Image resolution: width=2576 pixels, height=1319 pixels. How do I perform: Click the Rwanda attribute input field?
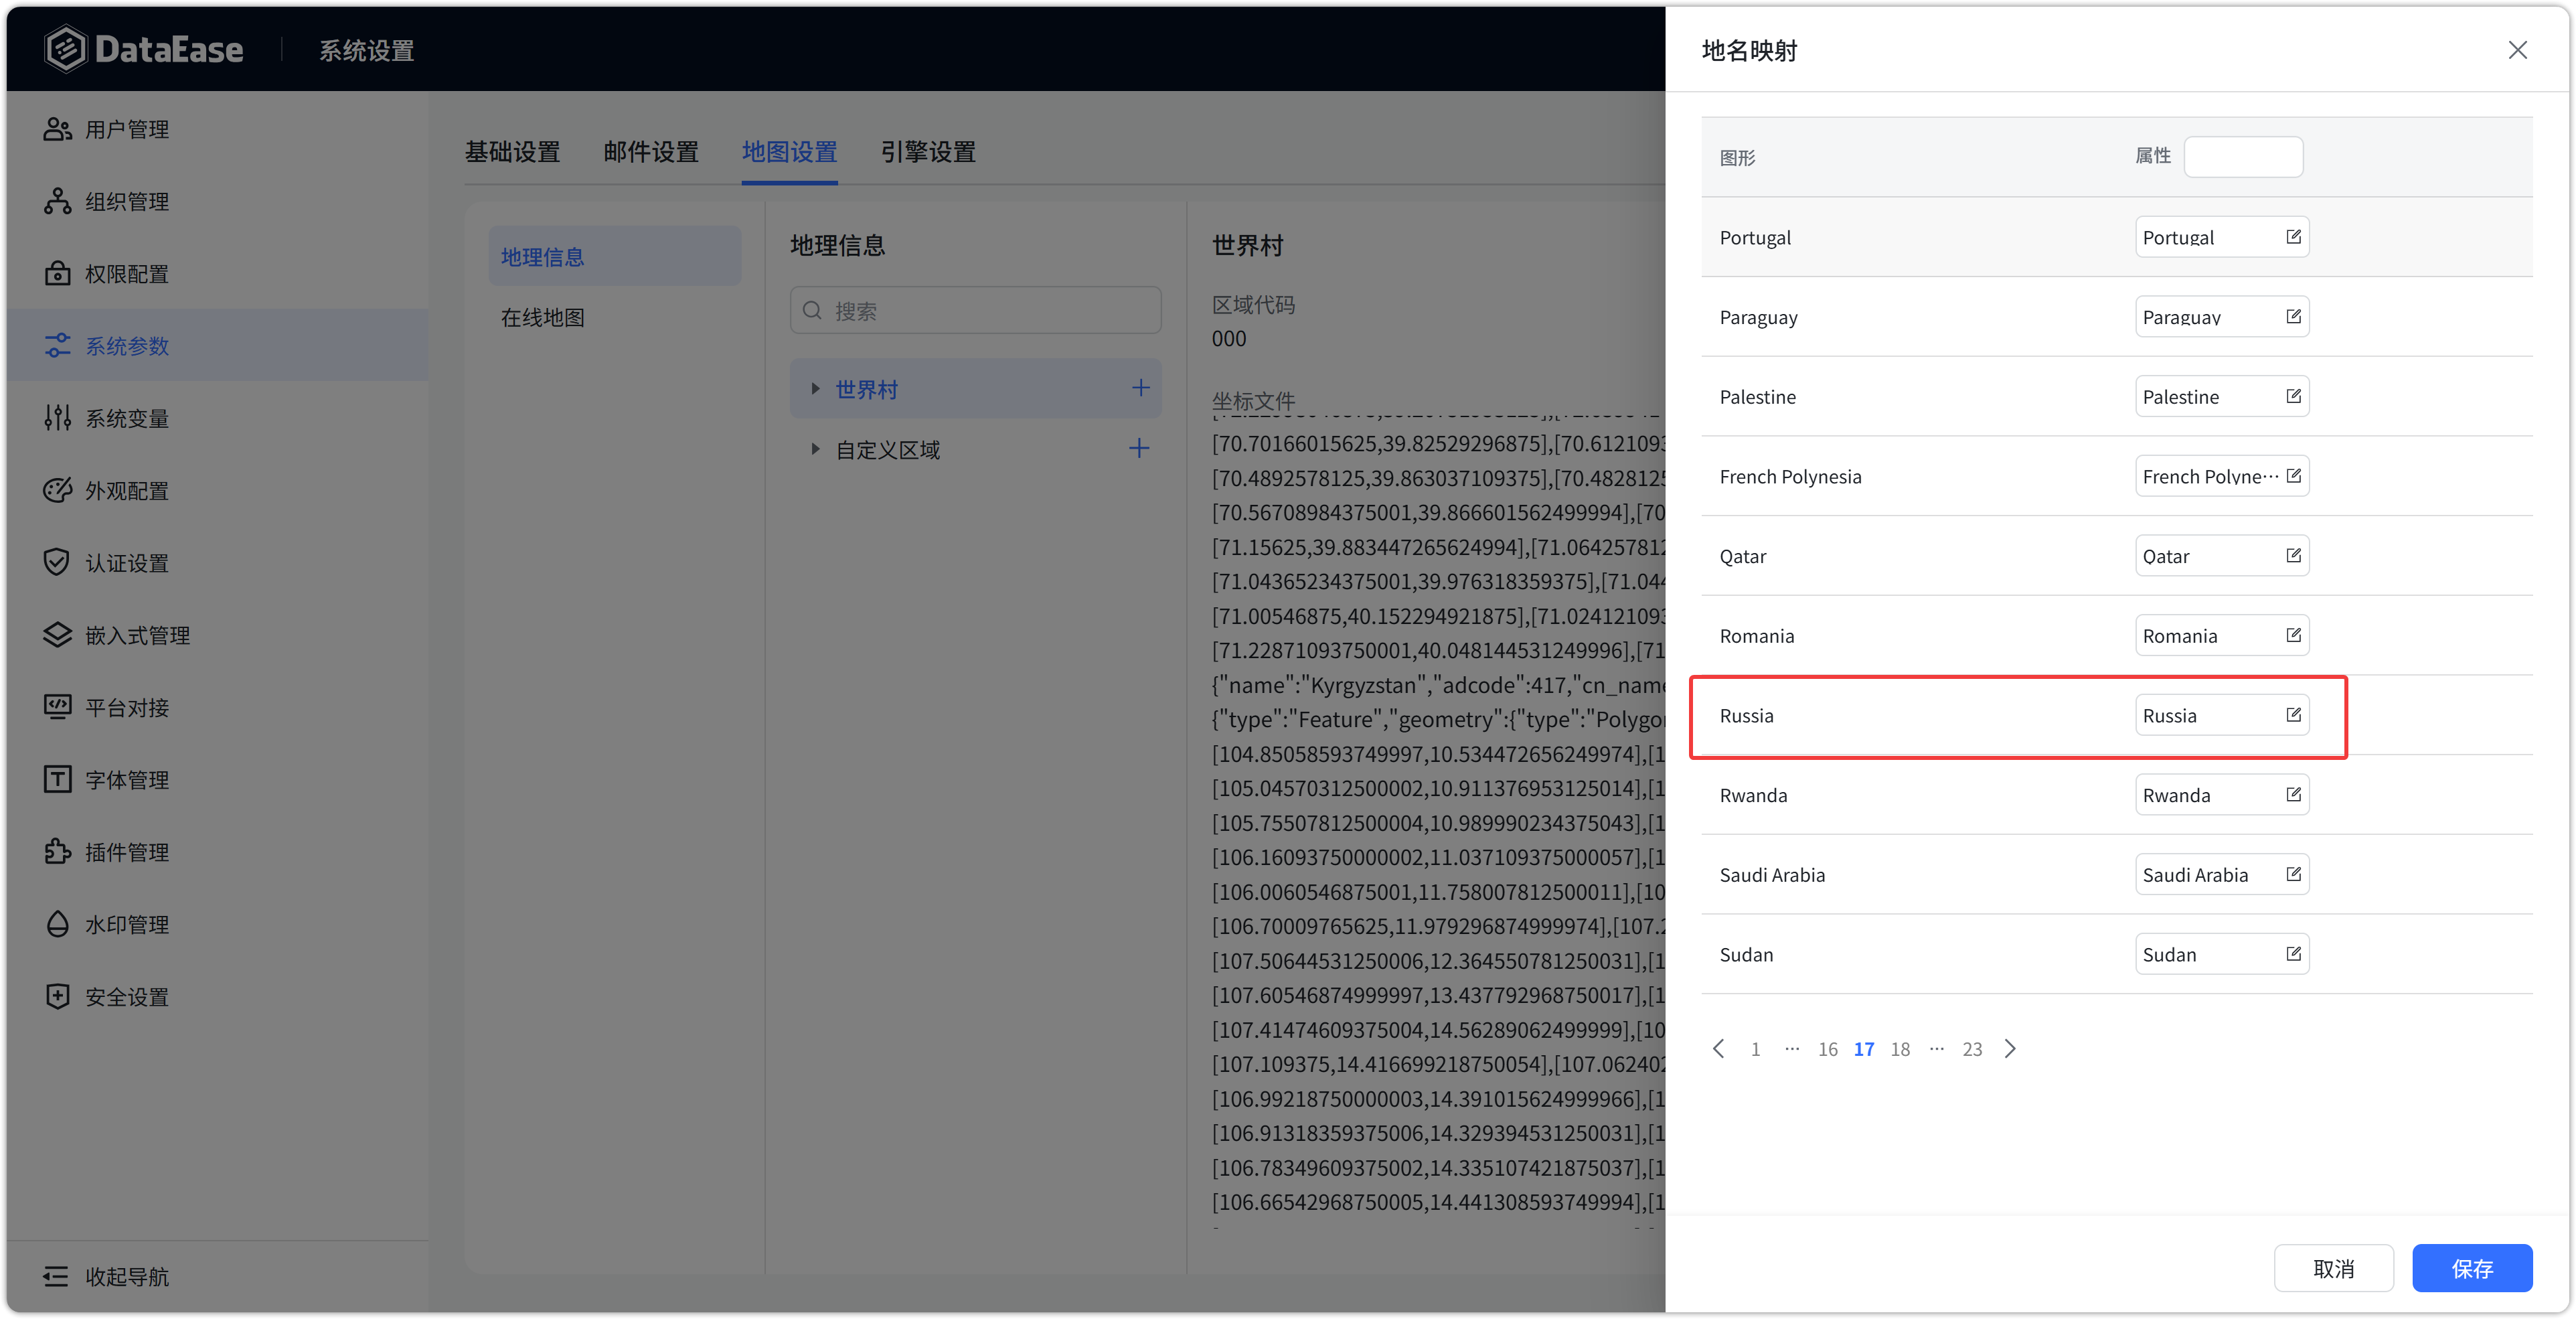(2222, 794)
